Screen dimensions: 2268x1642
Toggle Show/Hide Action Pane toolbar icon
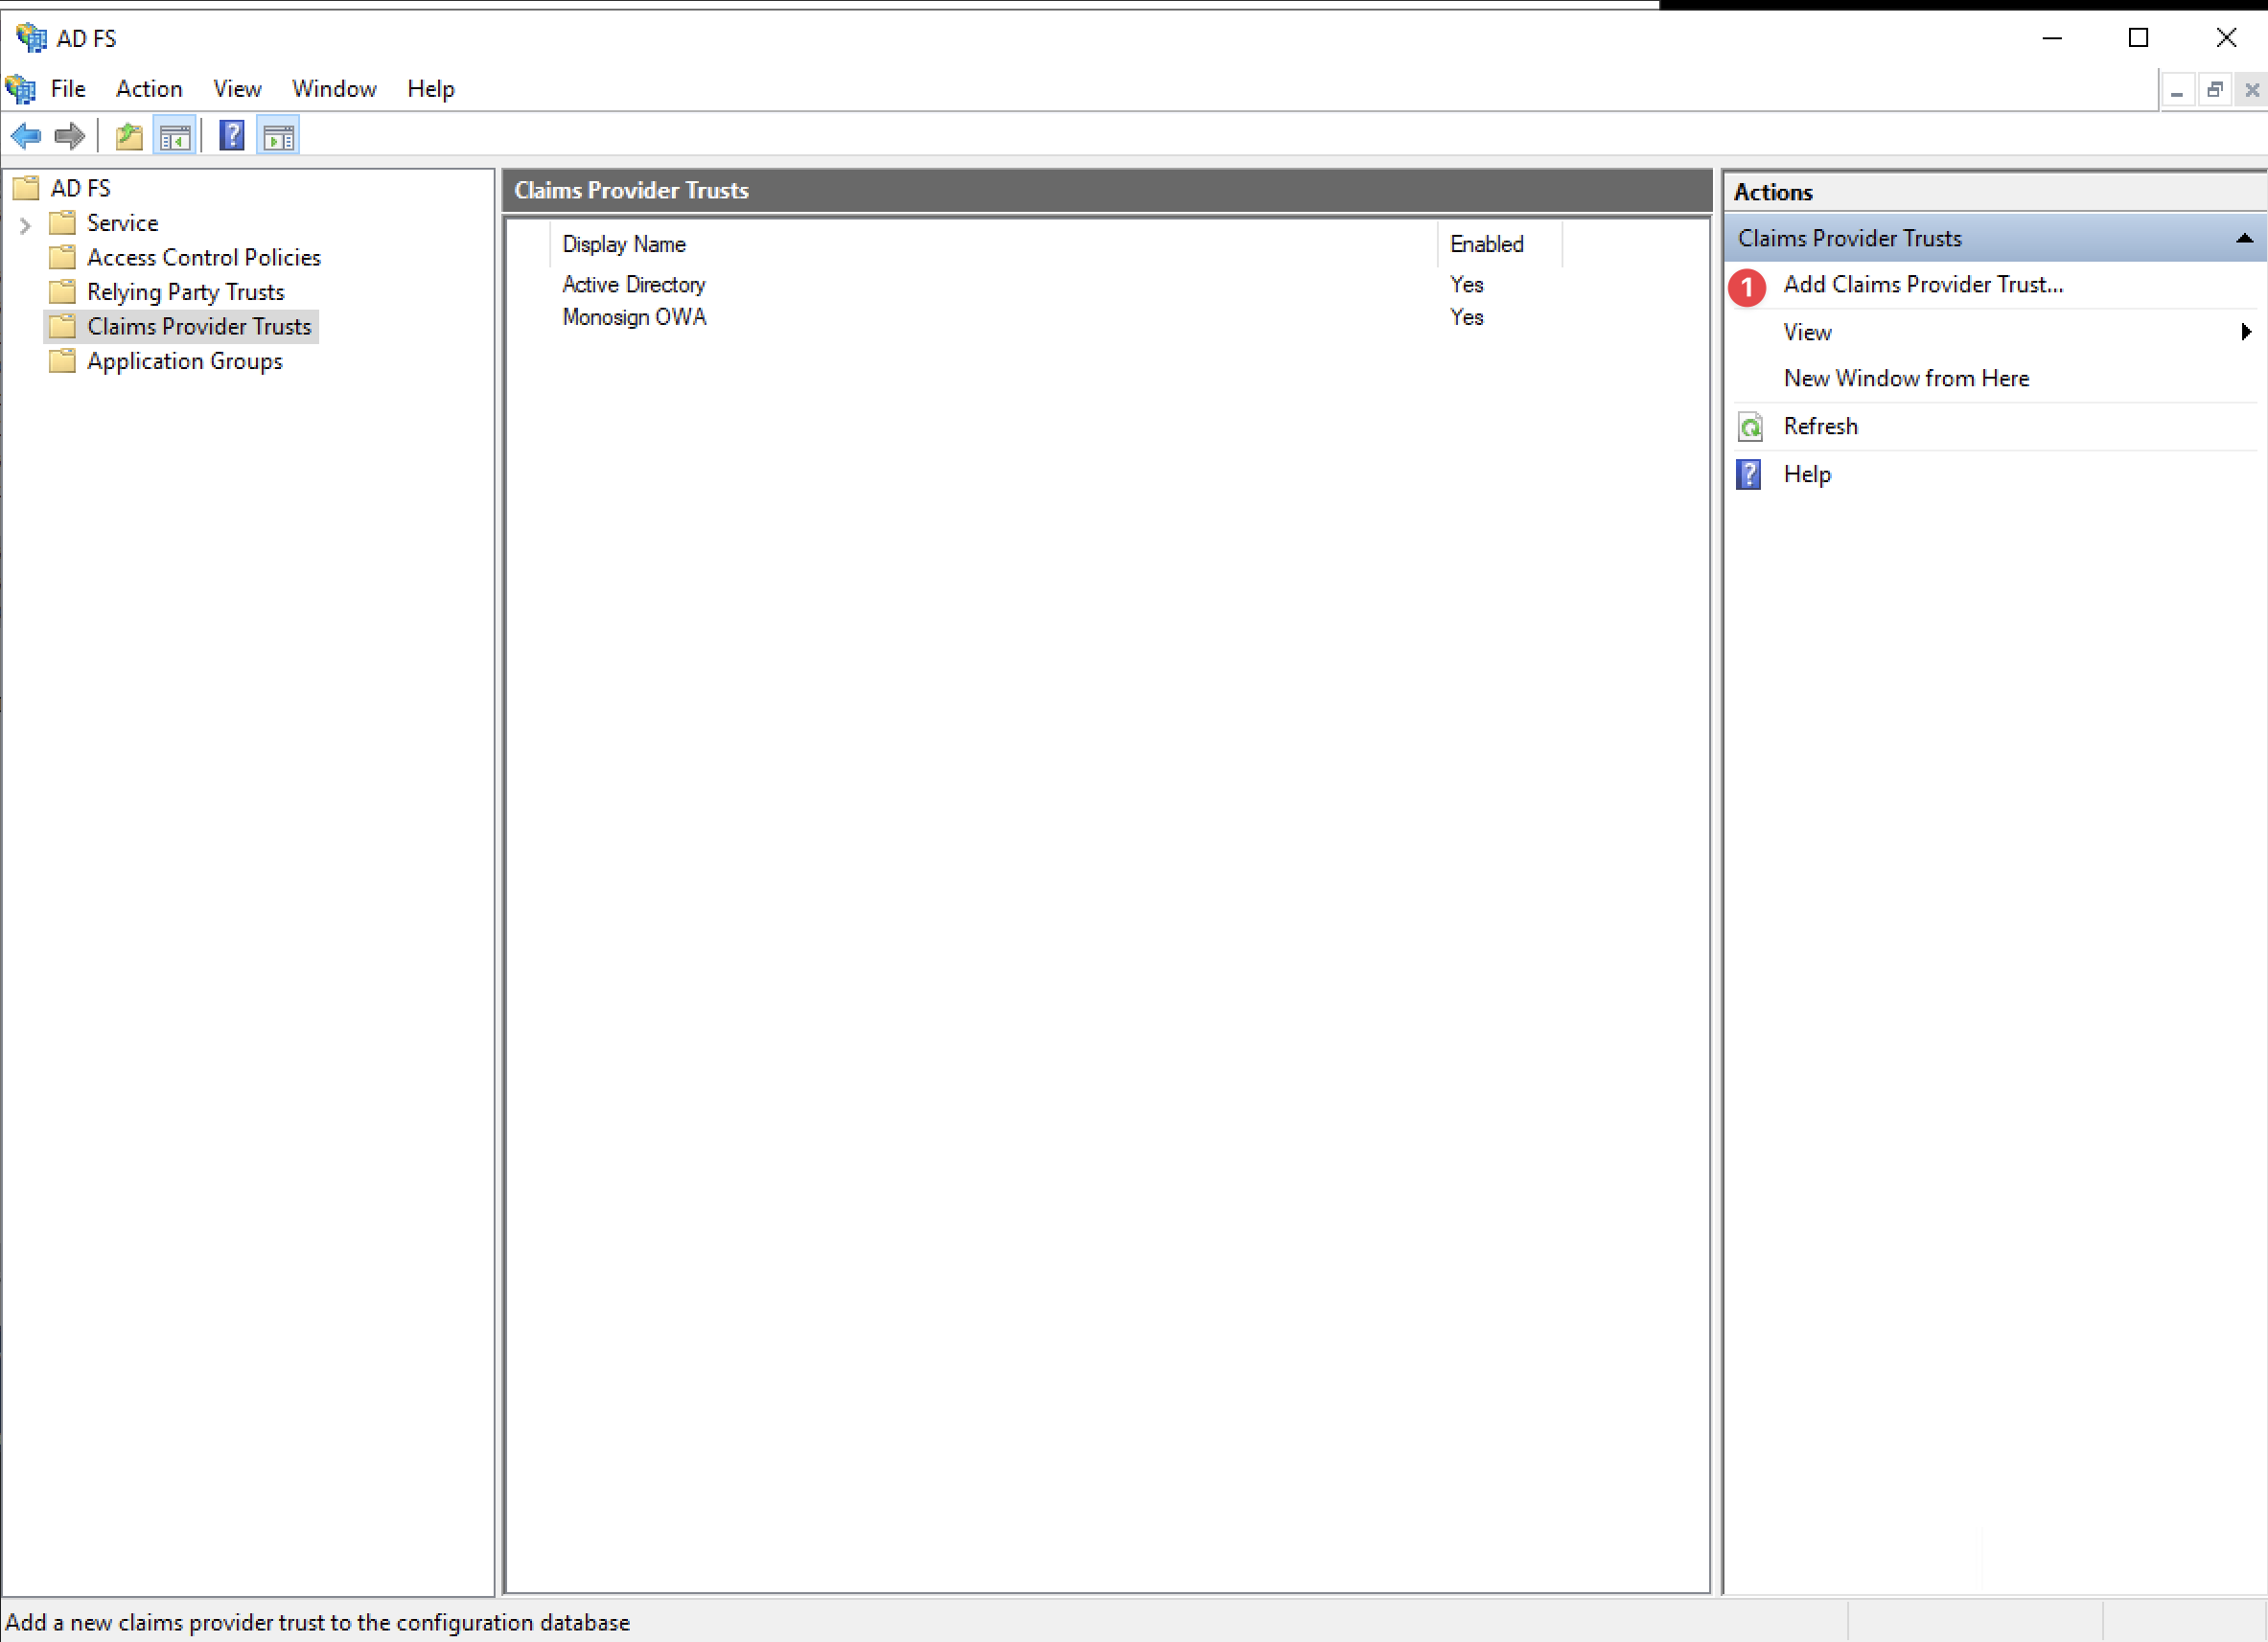(279, 136)
